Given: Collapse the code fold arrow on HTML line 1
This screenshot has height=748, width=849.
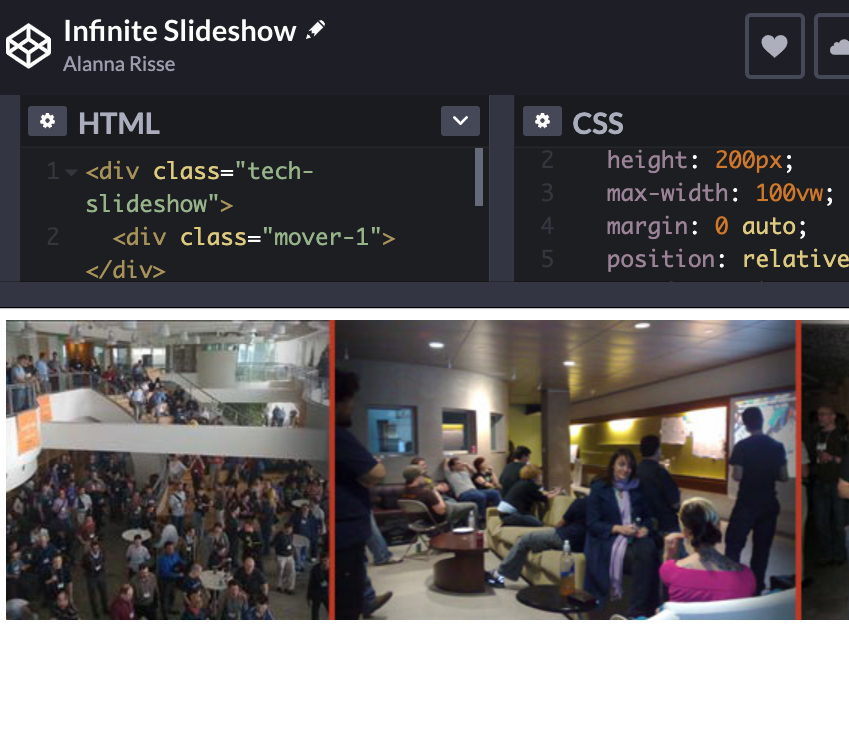Looking at the screenshot, I should coord(71,173).
